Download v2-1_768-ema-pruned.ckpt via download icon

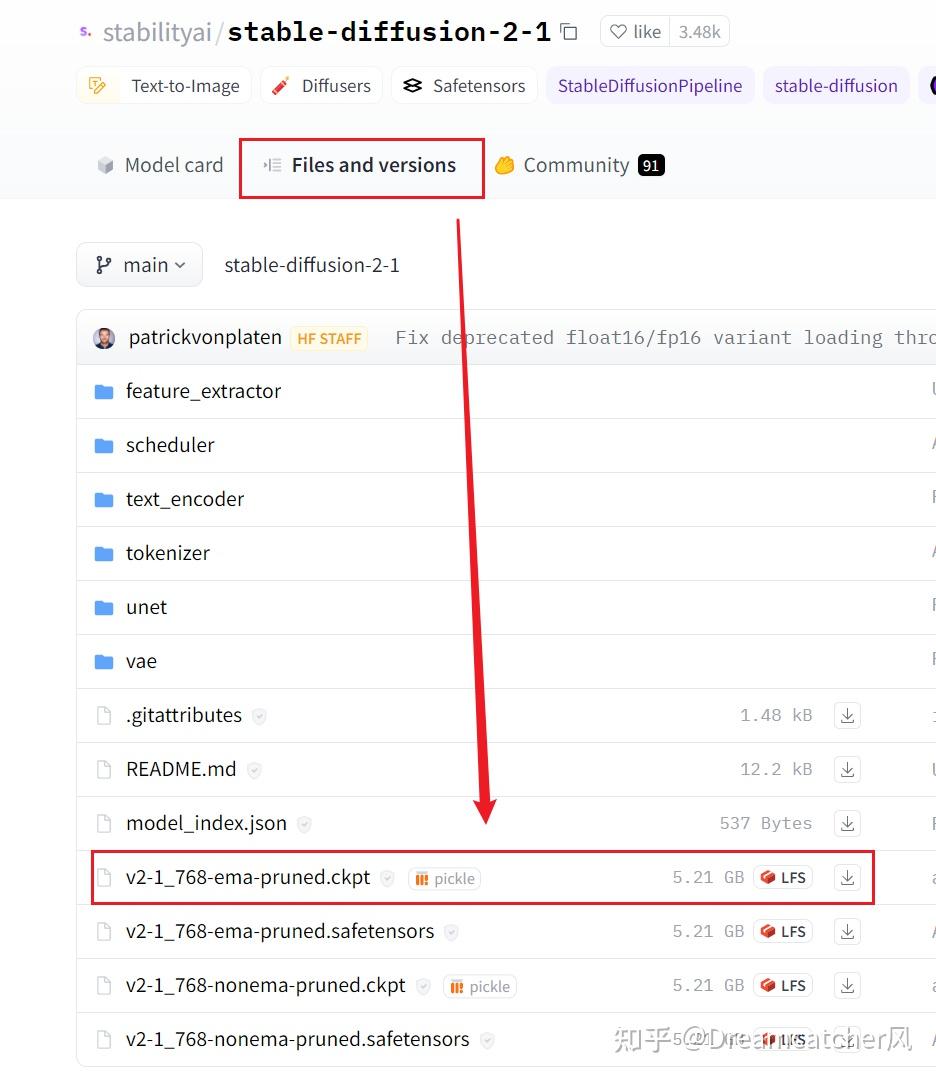[x=847, y=877]
